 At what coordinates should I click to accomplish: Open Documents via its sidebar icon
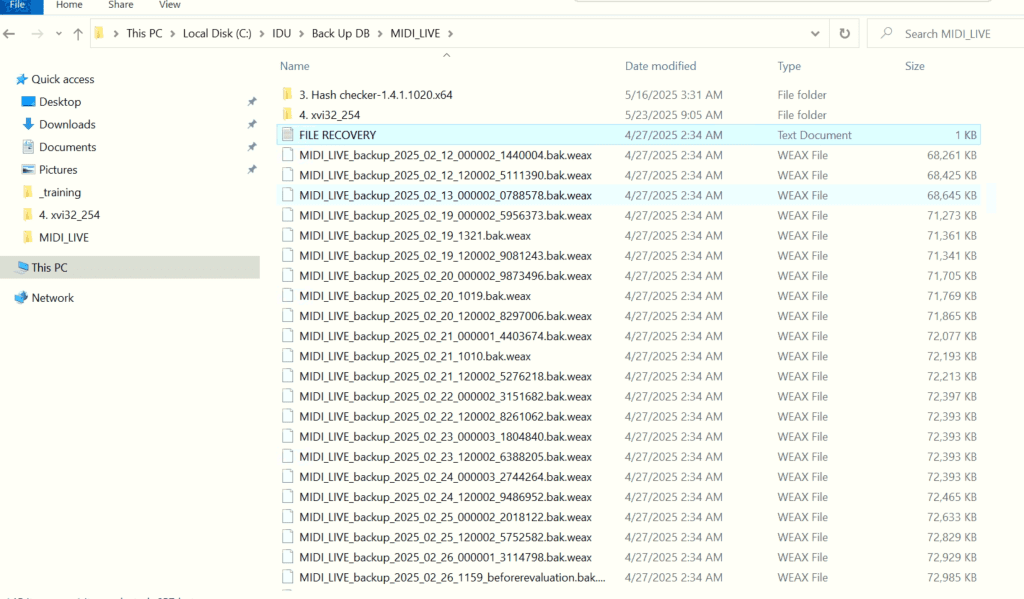pos(28,147)
